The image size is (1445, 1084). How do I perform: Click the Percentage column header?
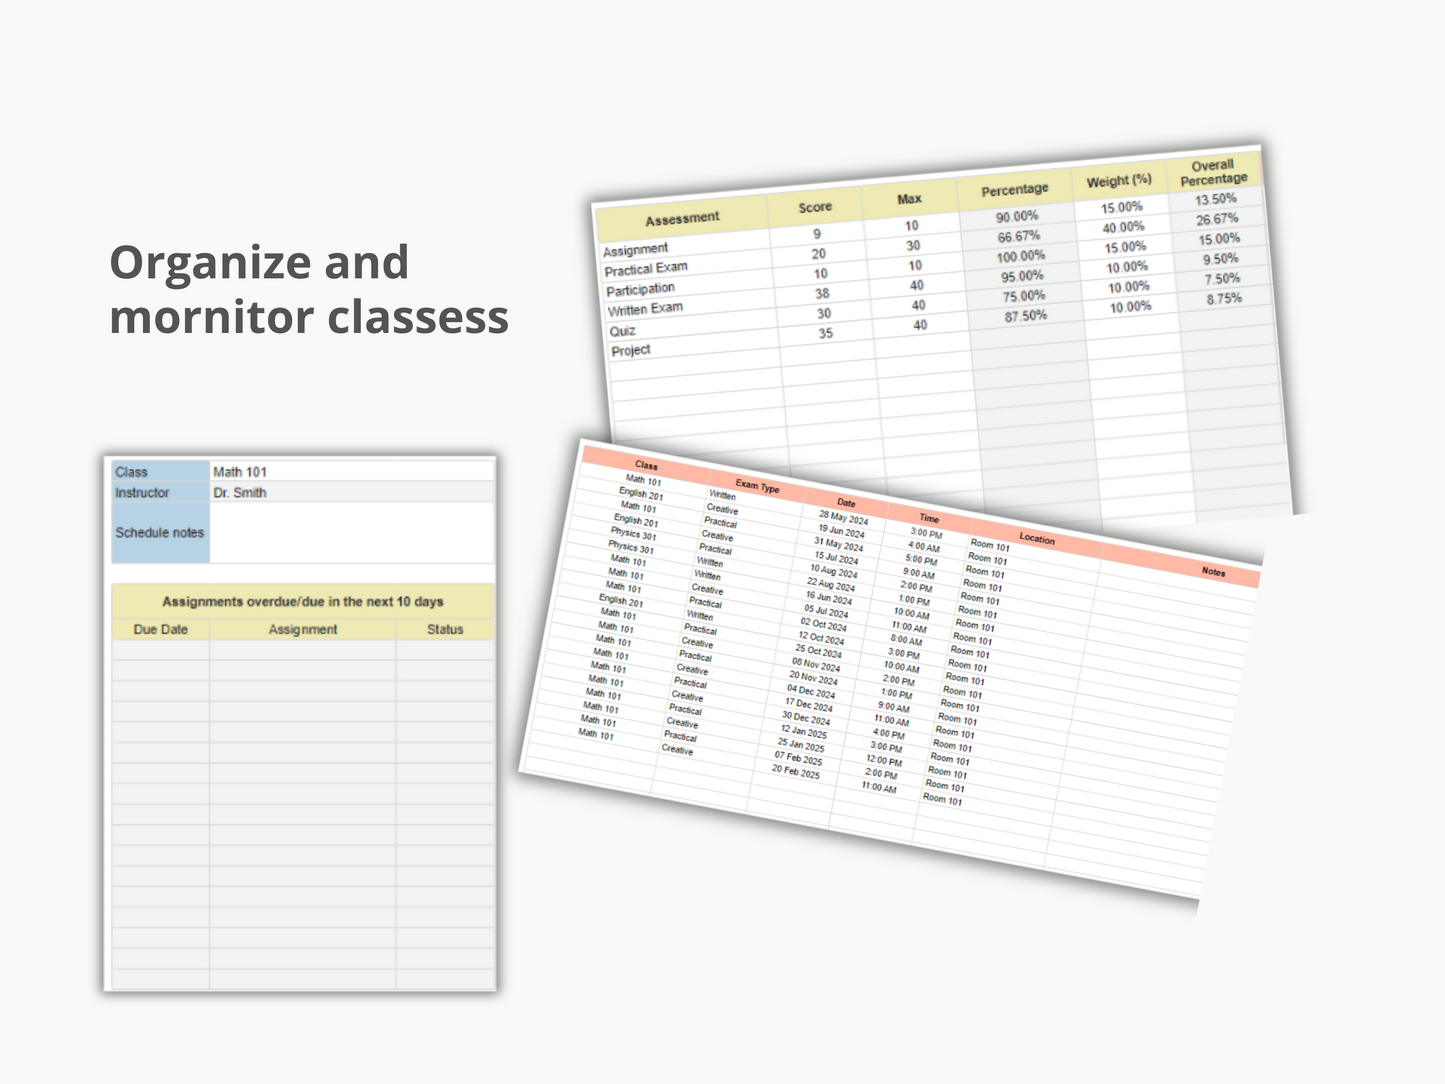1015,189
